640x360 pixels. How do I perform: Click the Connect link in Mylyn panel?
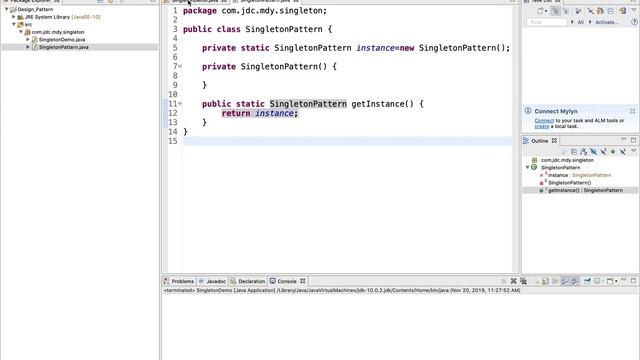[x=544, y=121]
